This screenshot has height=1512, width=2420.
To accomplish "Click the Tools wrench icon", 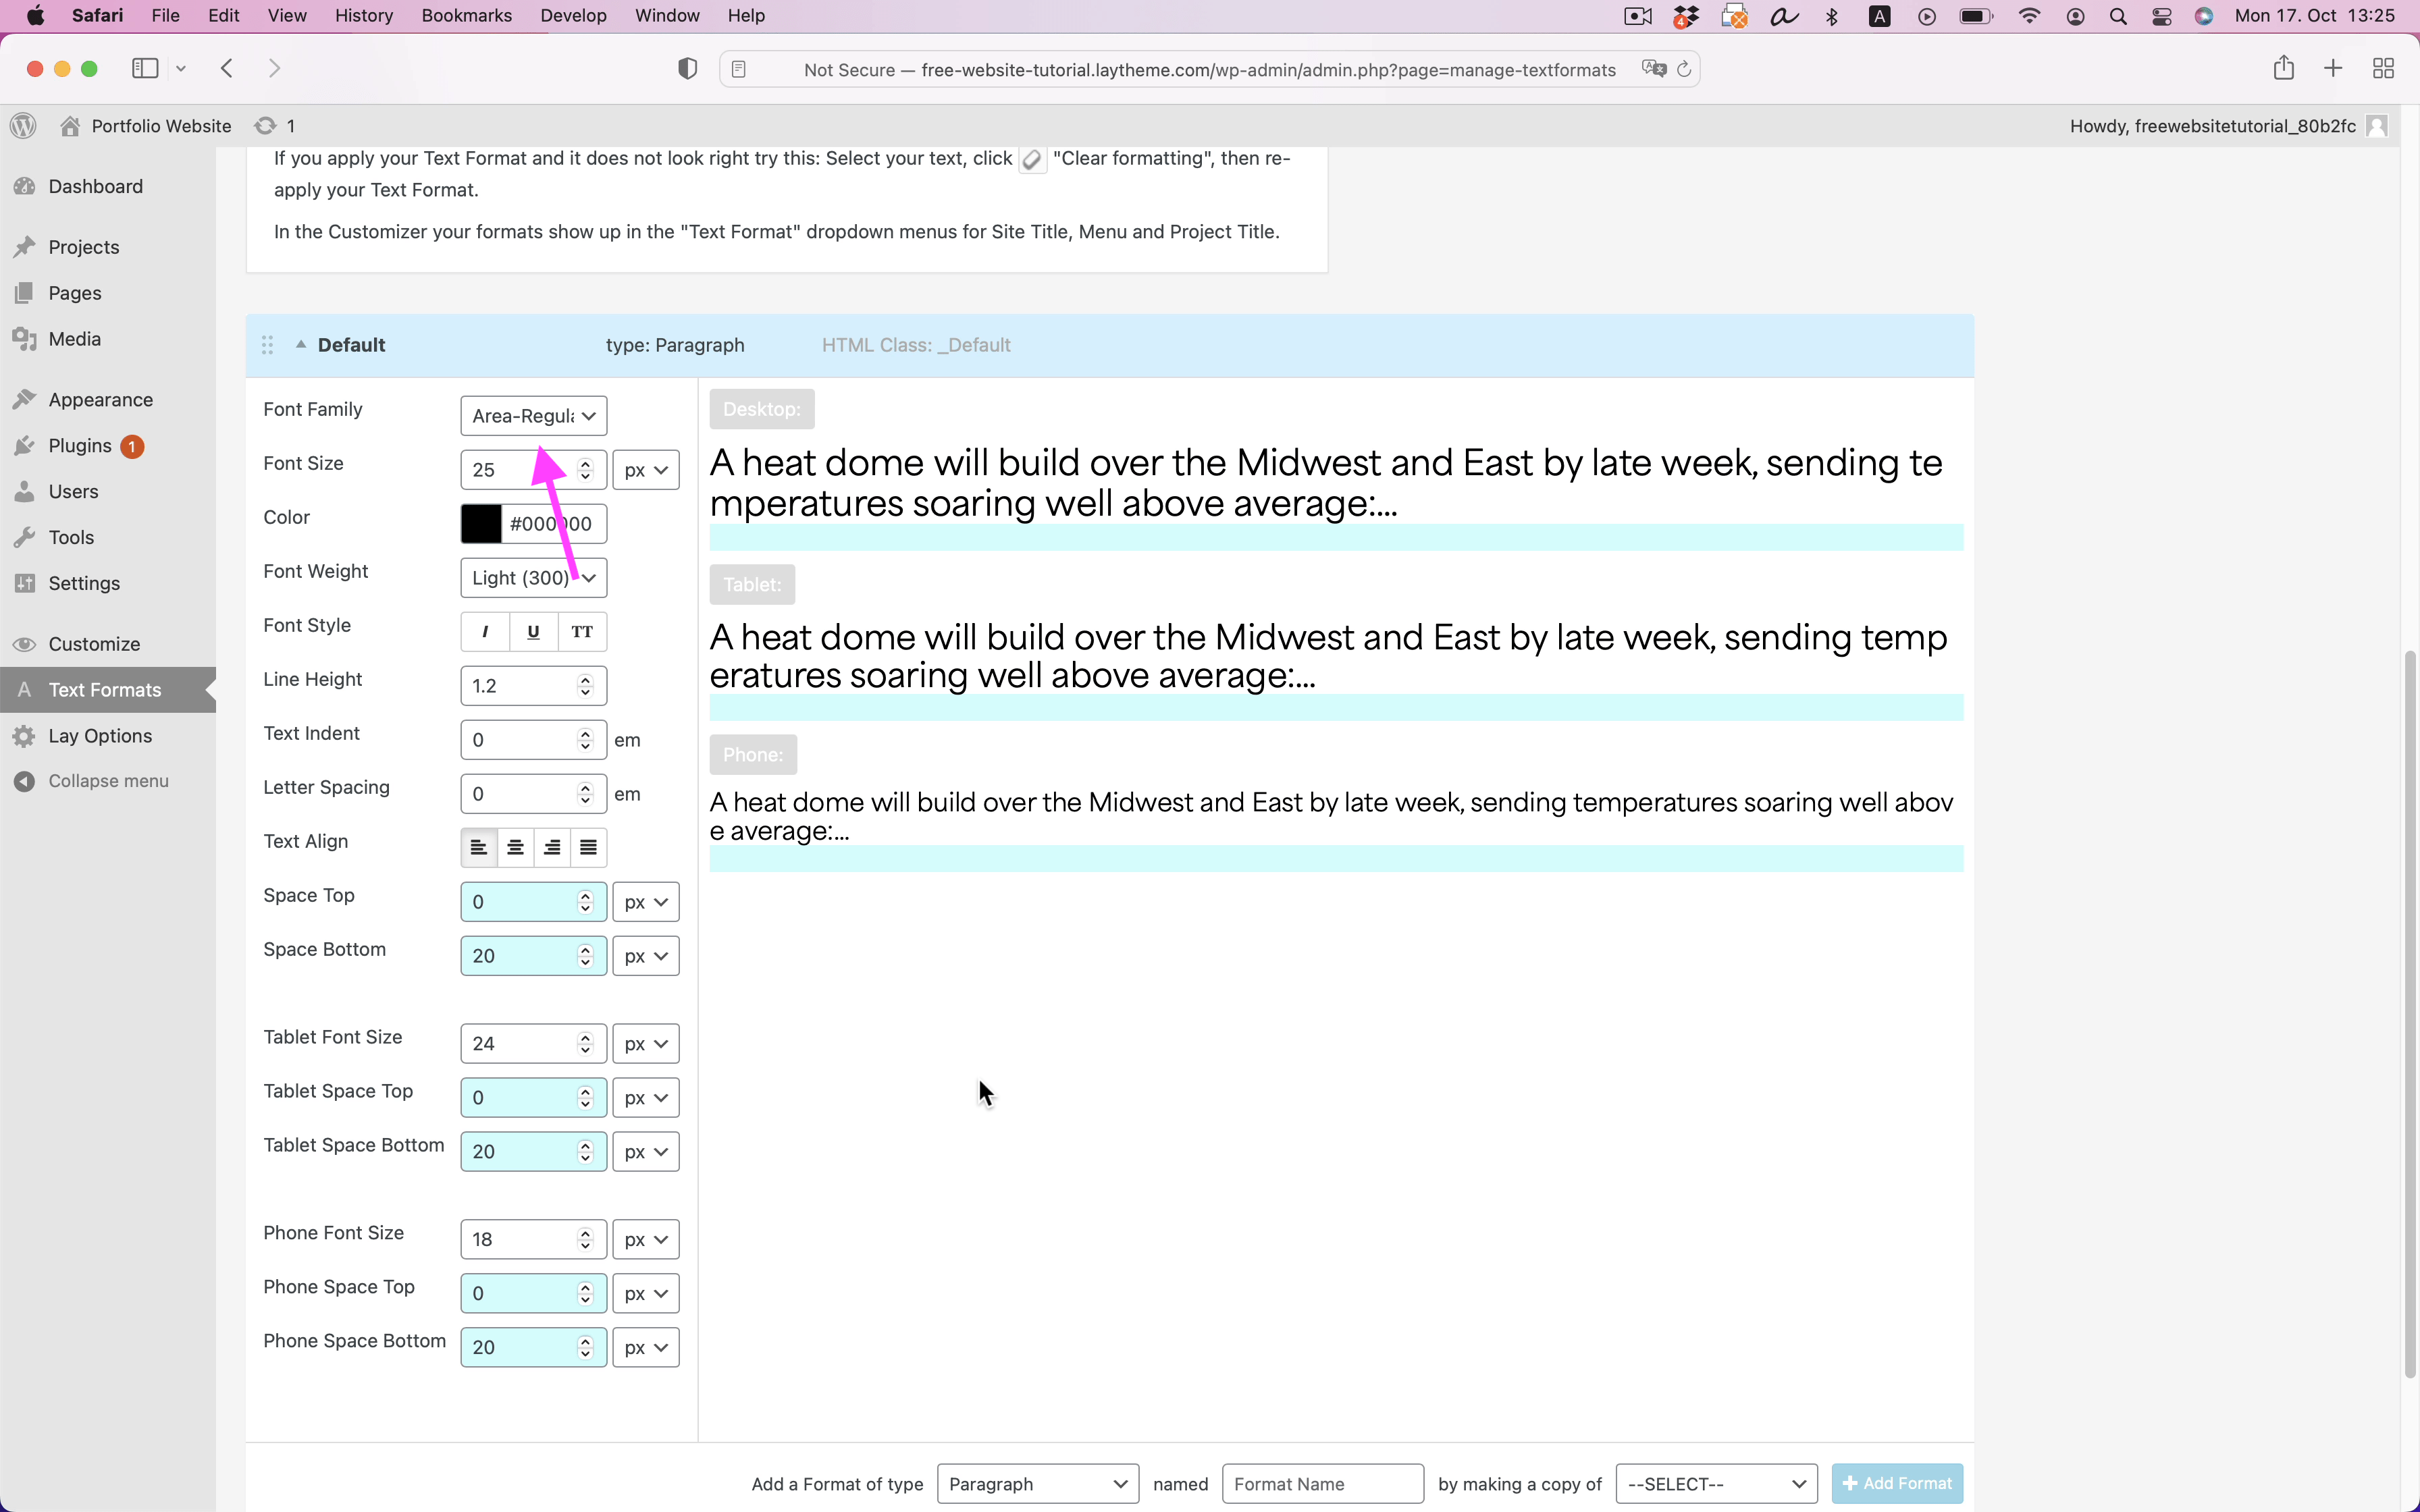I will click(x=25, y=538).
